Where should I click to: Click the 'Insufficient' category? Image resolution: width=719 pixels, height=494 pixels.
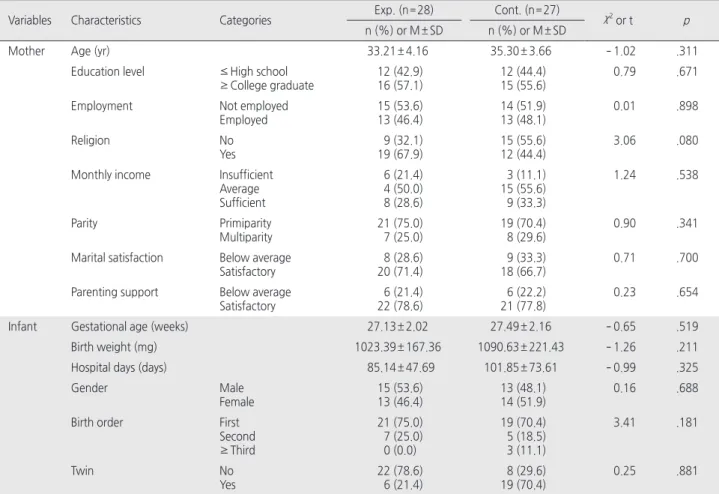click(x=246, y=175)
